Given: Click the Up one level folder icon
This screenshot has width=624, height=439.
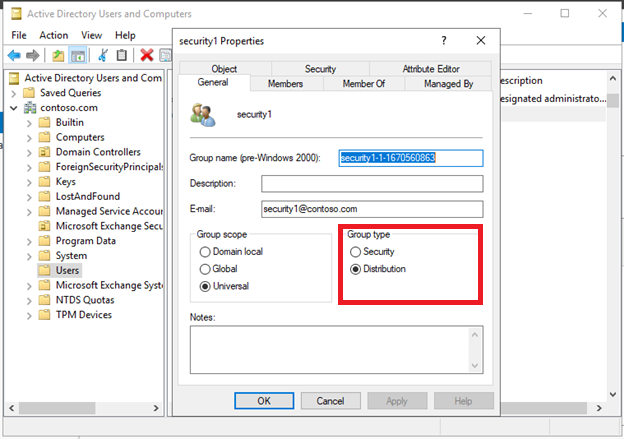Looking at the screenshot, I should [58, 55].
